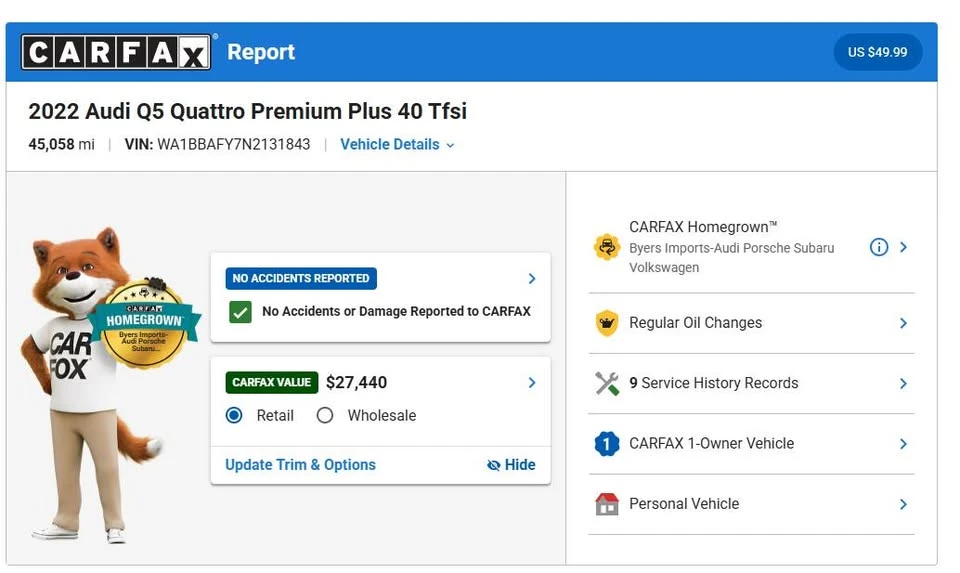Click the Regular Oil Changes text
The width and height of the screenshot is (960, 573).
point(696,323)
